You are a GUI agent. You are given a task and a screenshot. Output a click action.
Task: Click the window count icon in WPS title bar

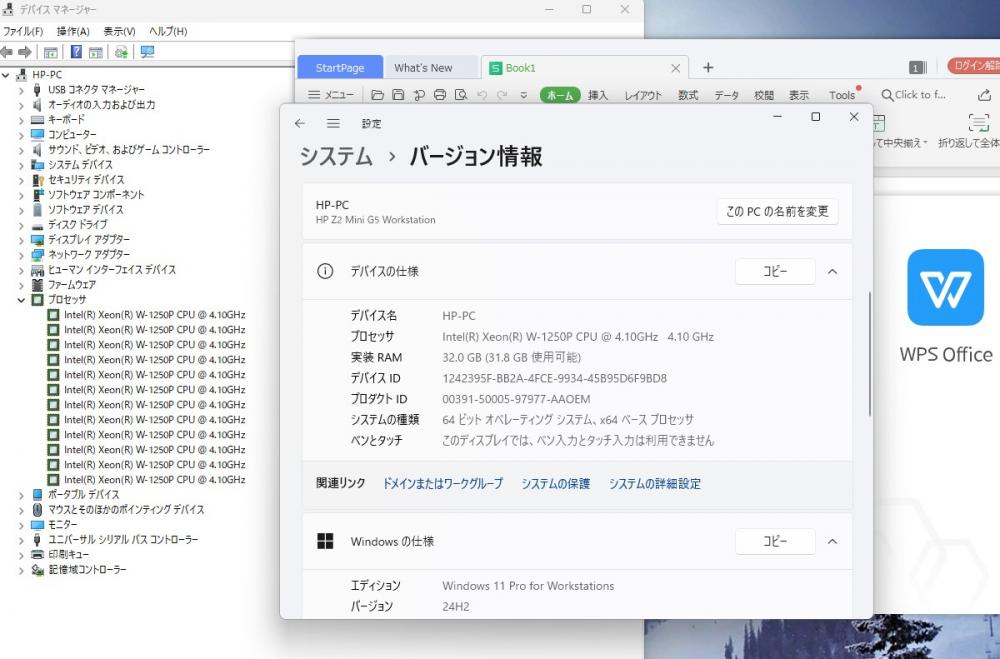[917, 68]
